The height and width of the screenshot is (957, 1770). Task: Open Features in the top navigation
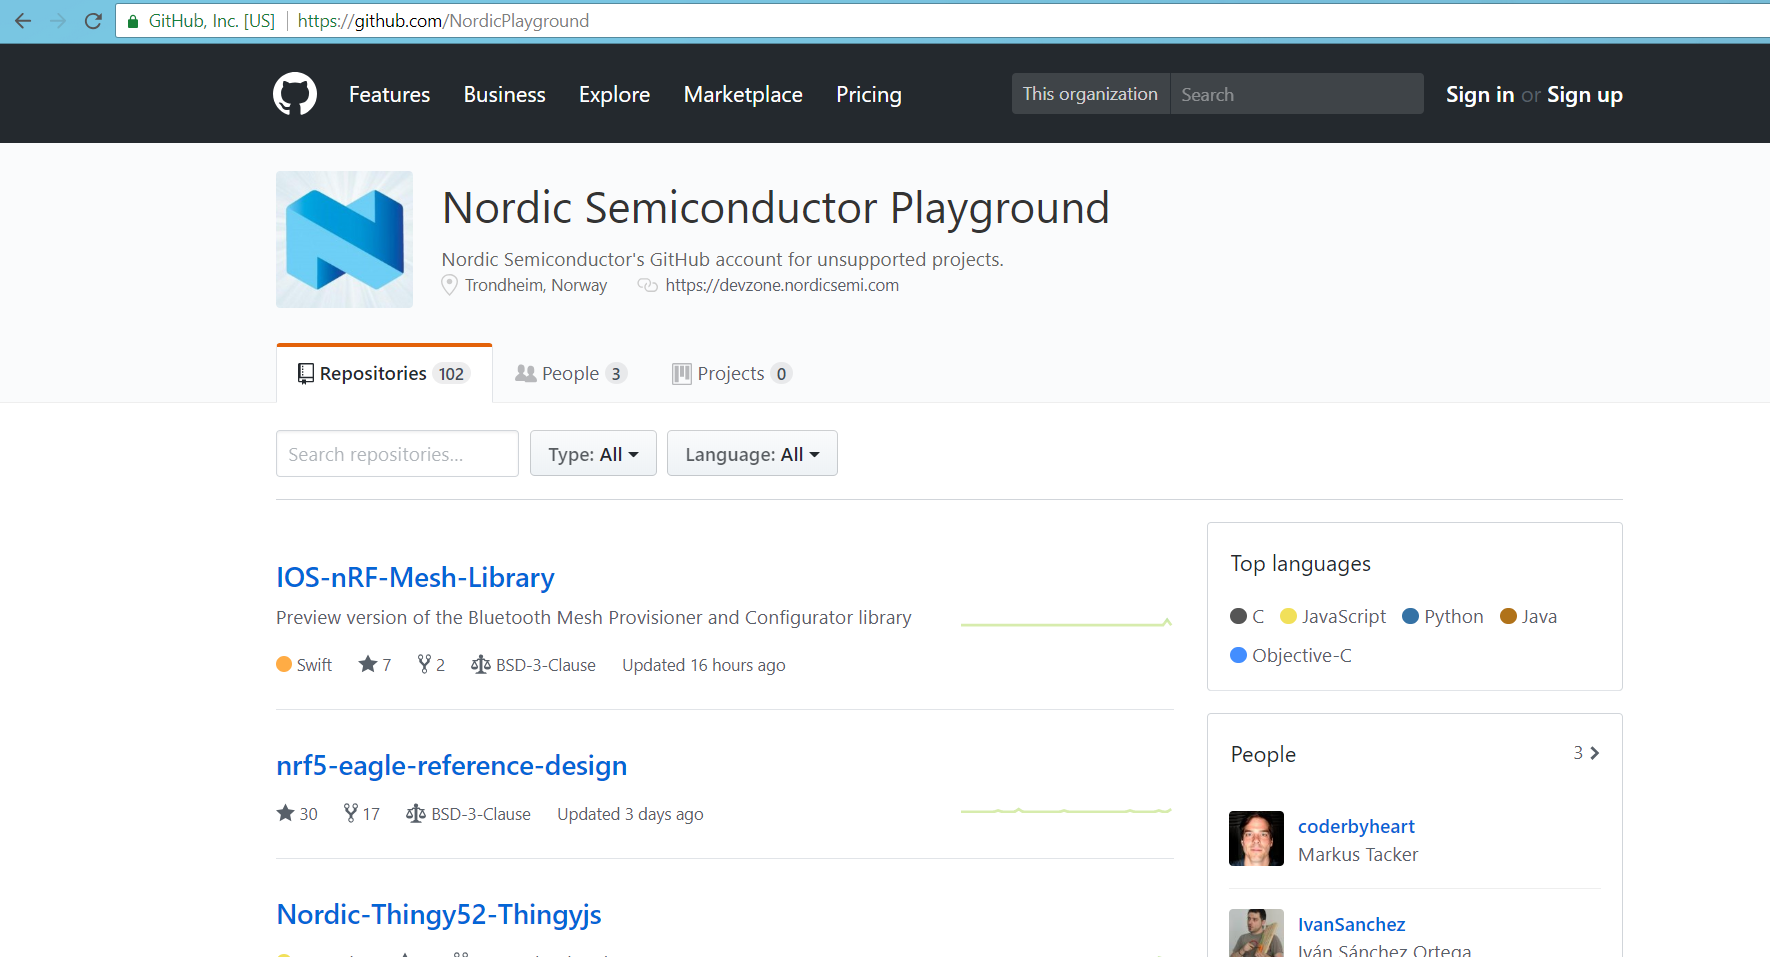[x=389, y=94]
